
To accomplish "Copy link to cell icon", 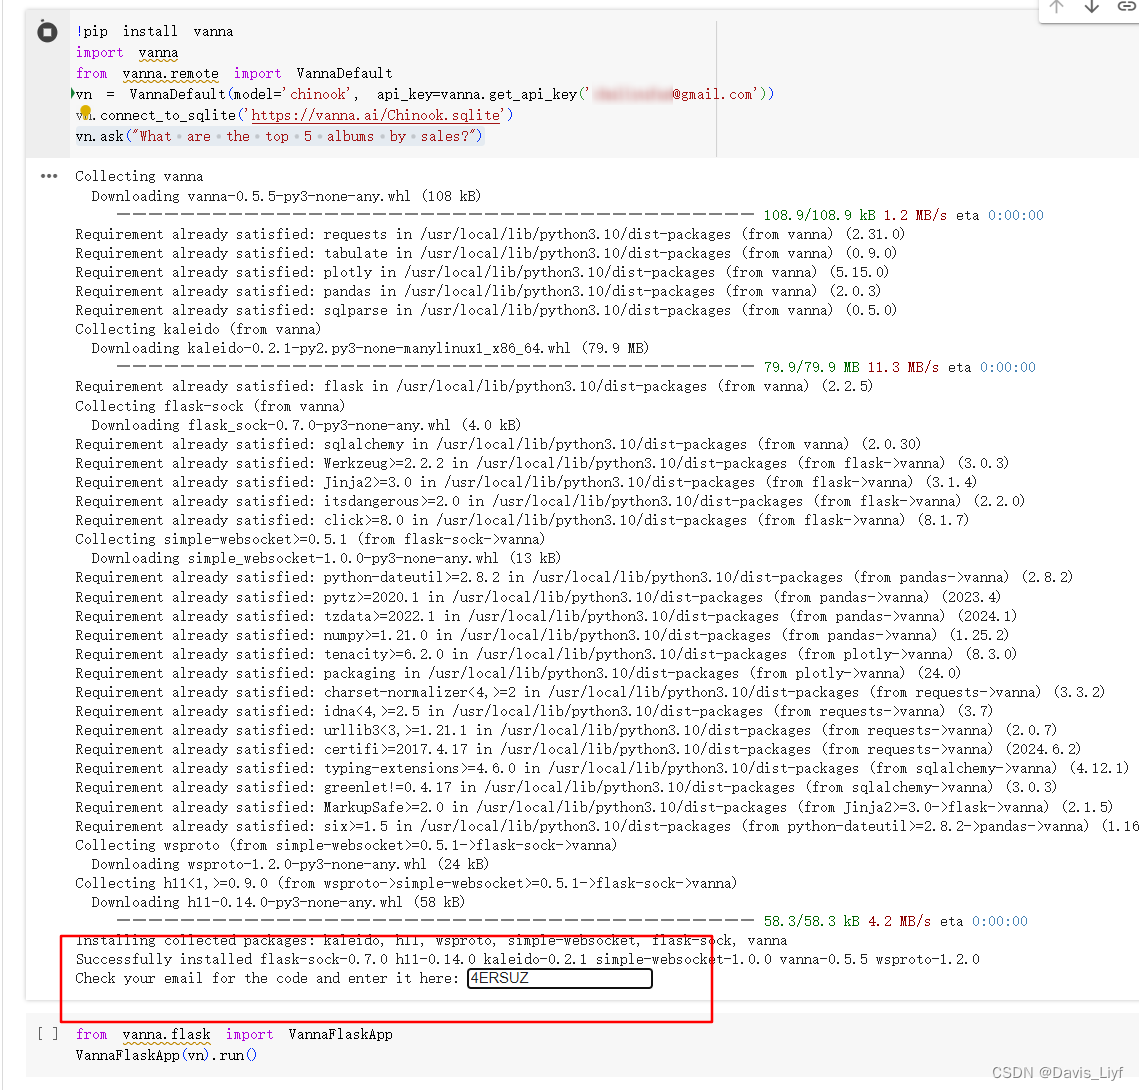I will click(x=1126, y=7).
